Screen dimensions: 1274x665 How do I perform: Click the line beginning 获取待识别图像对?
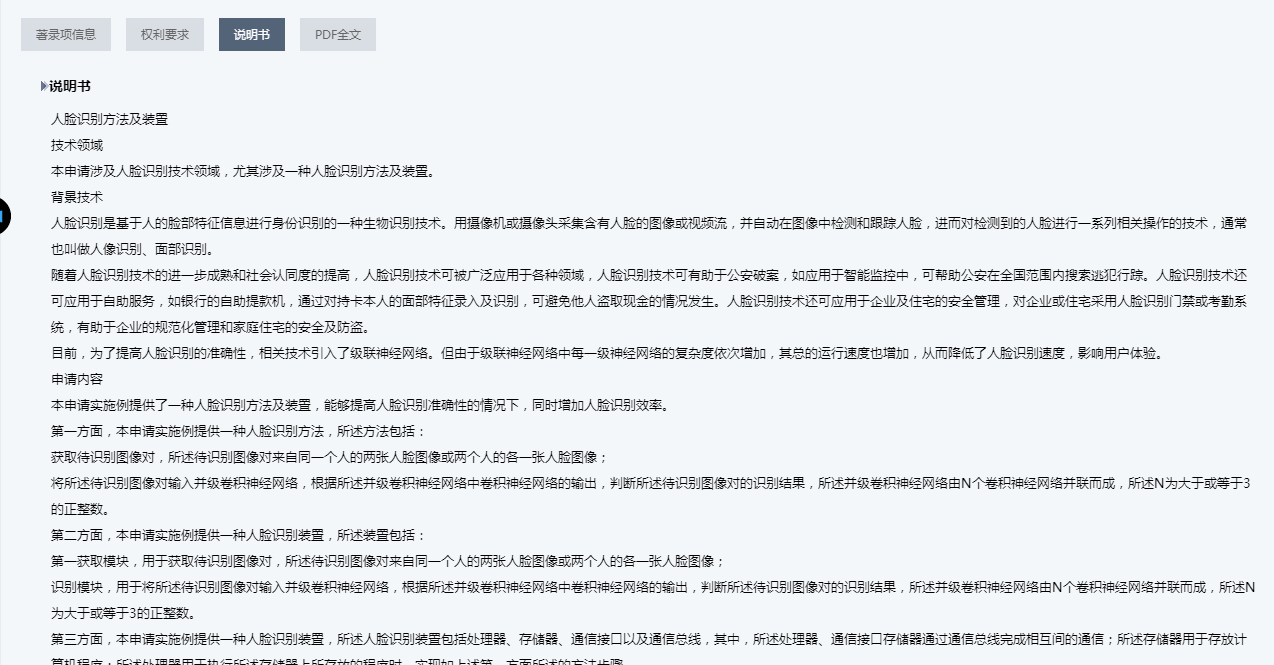click(329, 457)
